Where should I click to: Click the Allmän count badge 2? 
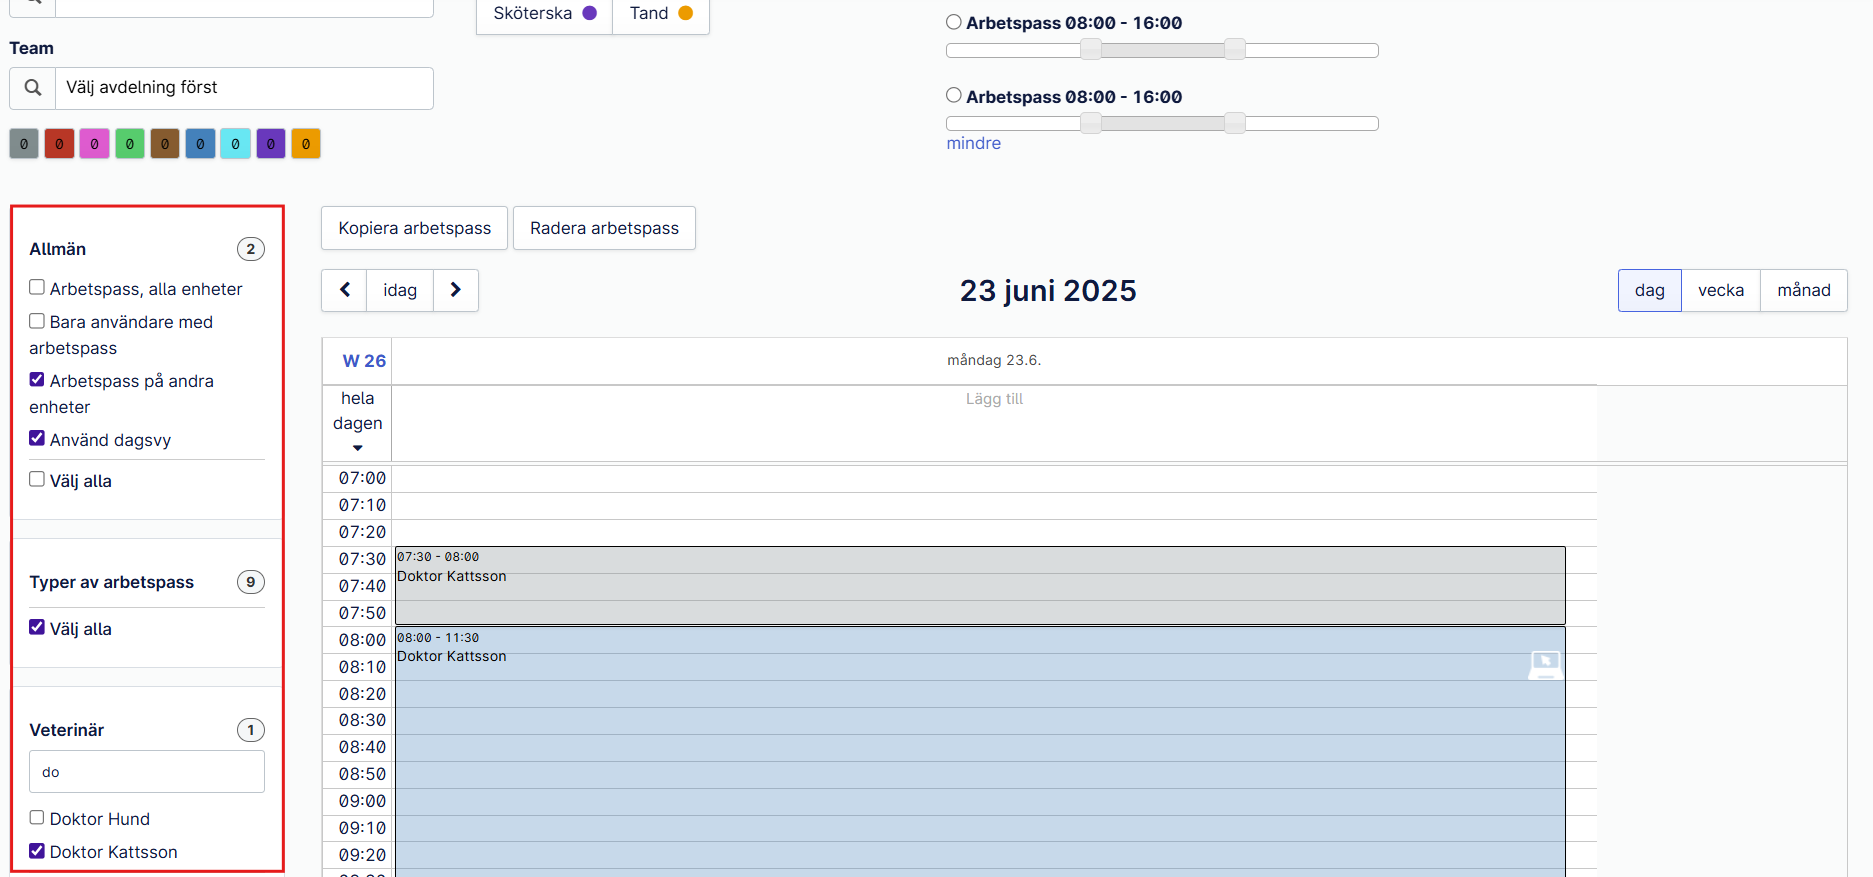(x=251, y=249)
